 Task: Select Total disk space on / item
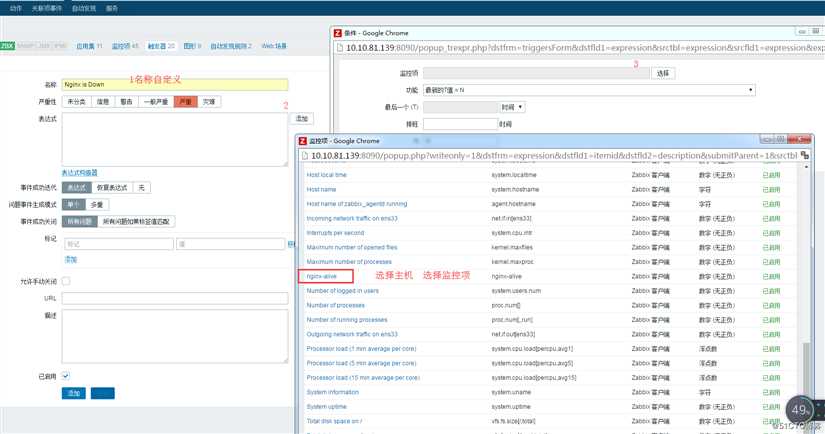[334, 421]
